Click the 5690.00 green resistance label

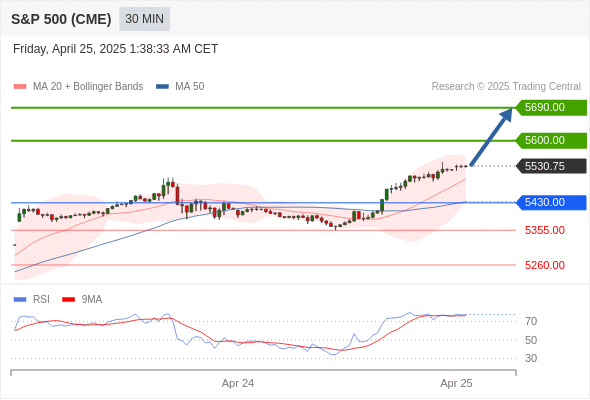coord(551,108)
